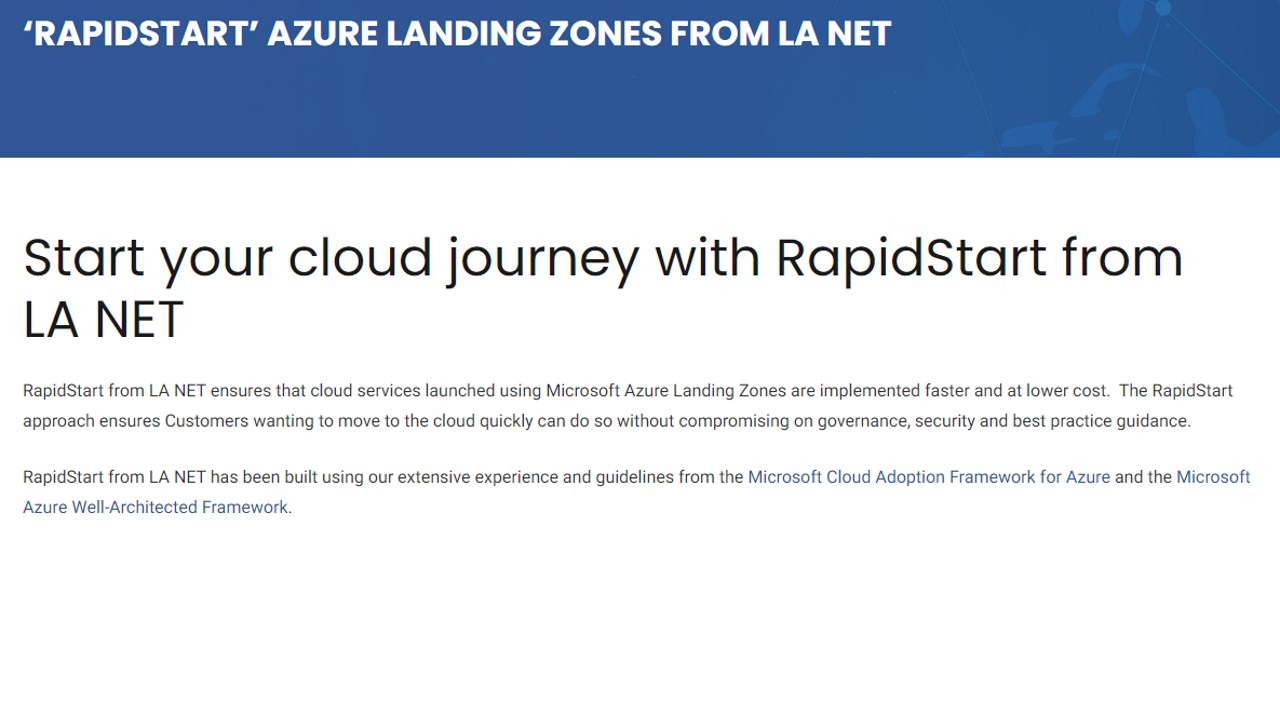Viewport: 1280px width, 720px height.
Task: Click heading 'Start your cloud journey with RapidStart'
Action: click(603, 288)
